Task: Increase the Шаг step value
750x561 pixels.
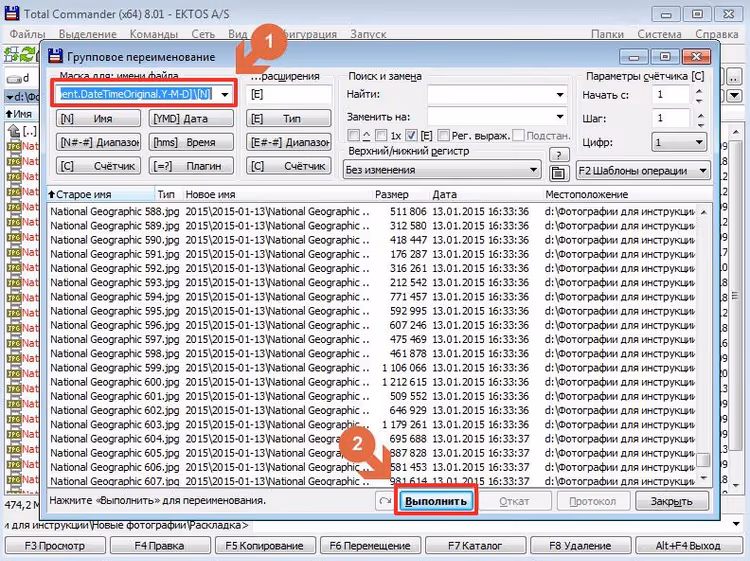Action: 700,115
